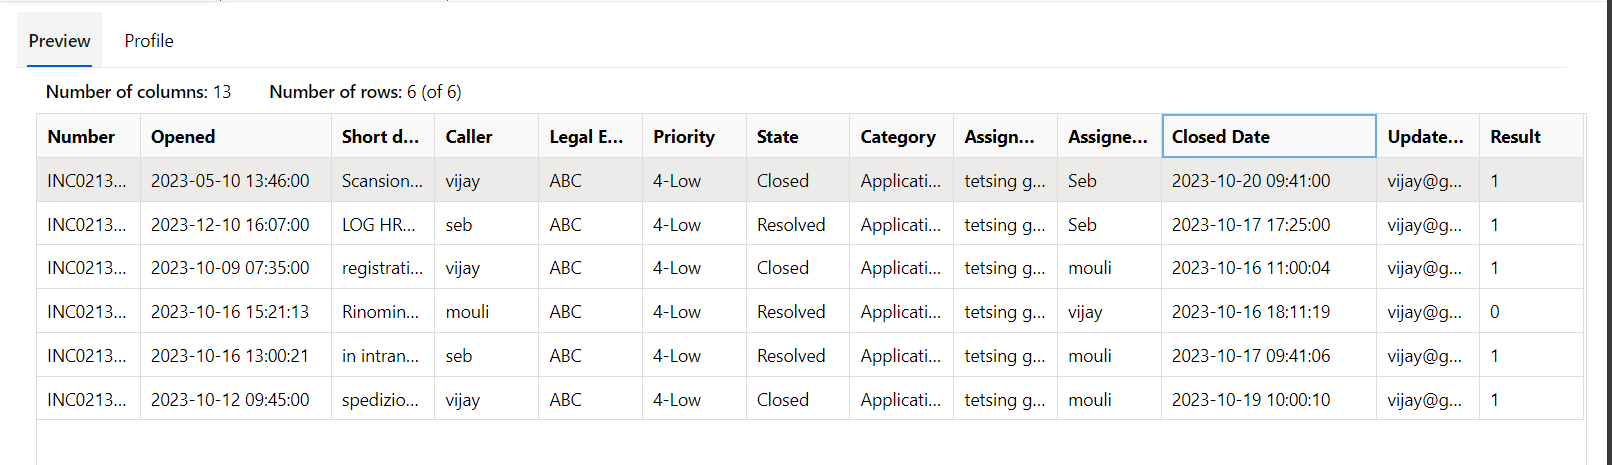Viewport: 1612px width, 465px height.
Task: Select row opened 2023-10-12 09:45:00
Action: pos(810,399)
